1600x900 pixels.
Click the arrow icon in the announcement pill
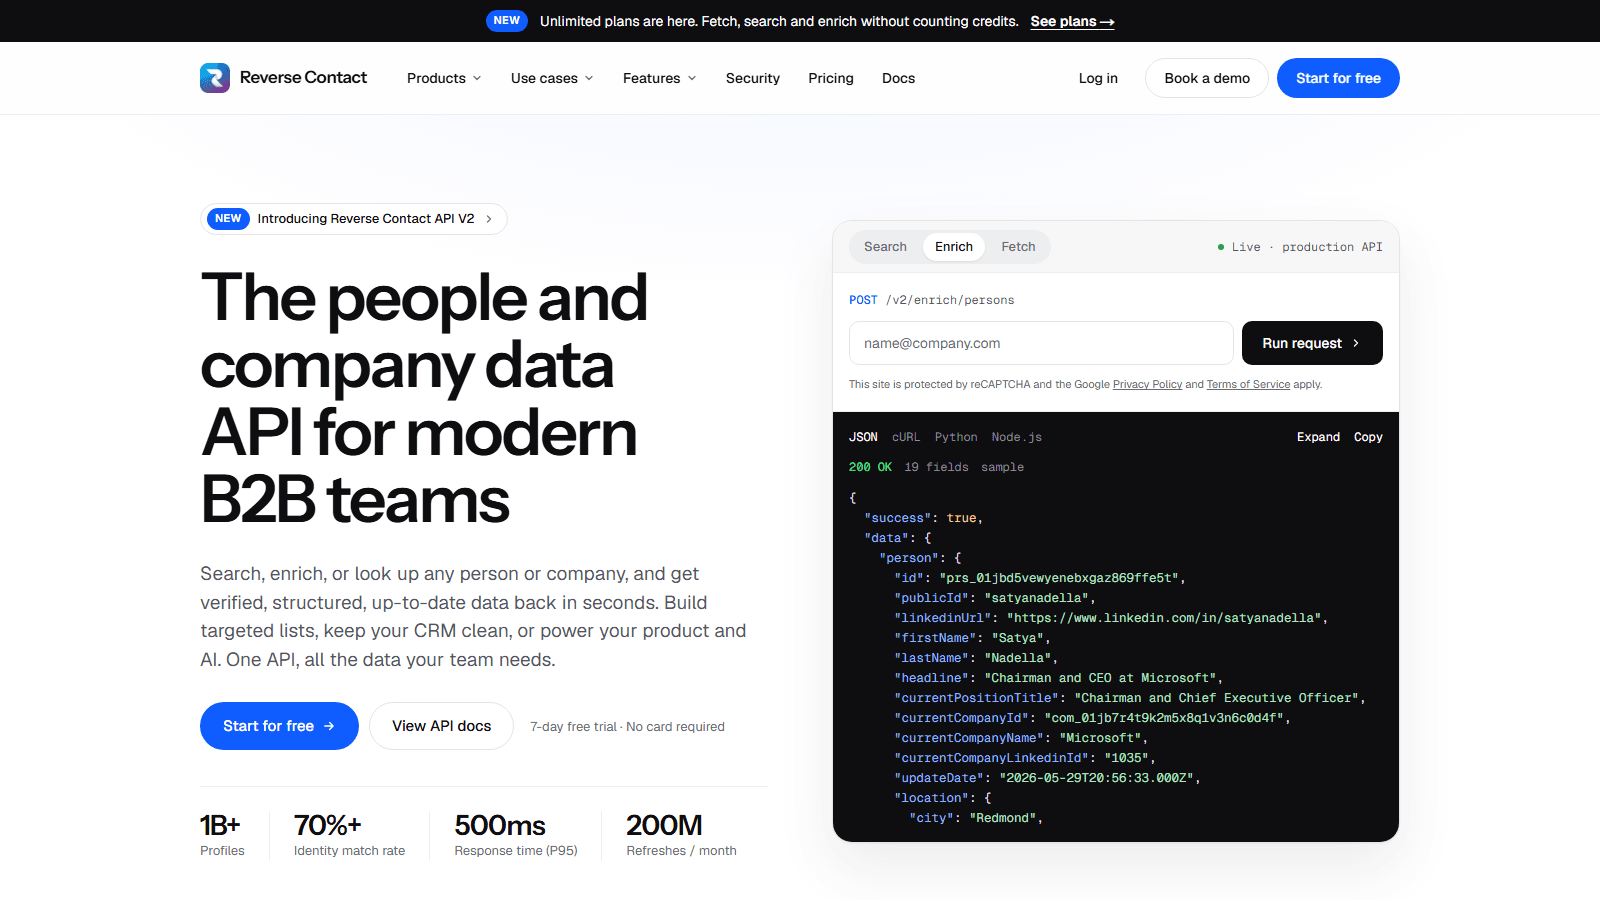click(489, 219)
